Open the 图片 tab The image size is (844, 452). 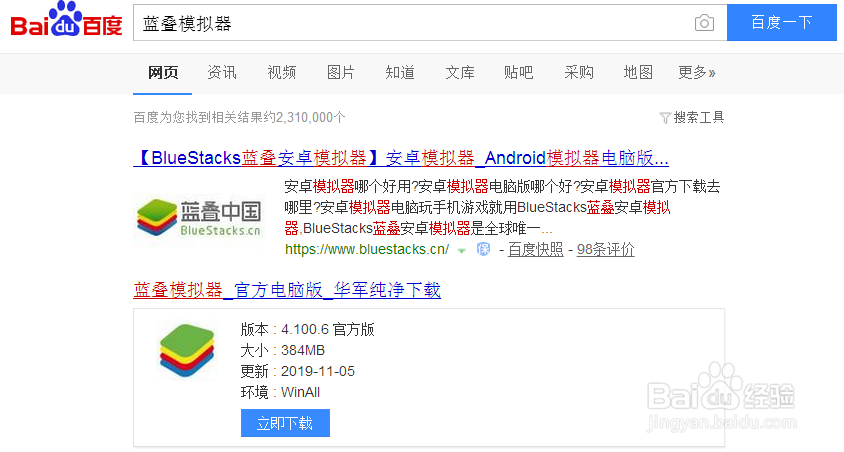tap(341, 72)
